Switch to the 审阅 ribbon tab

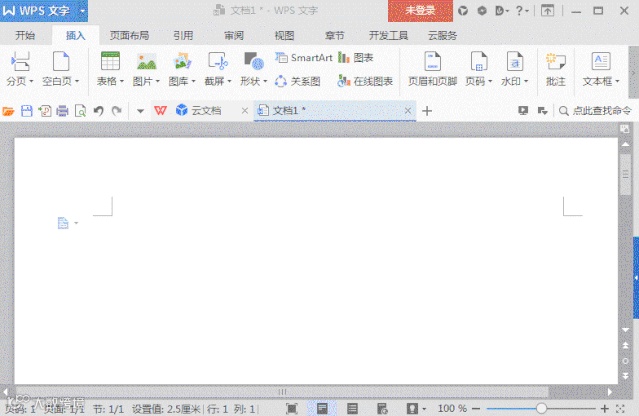pos(234,36)
